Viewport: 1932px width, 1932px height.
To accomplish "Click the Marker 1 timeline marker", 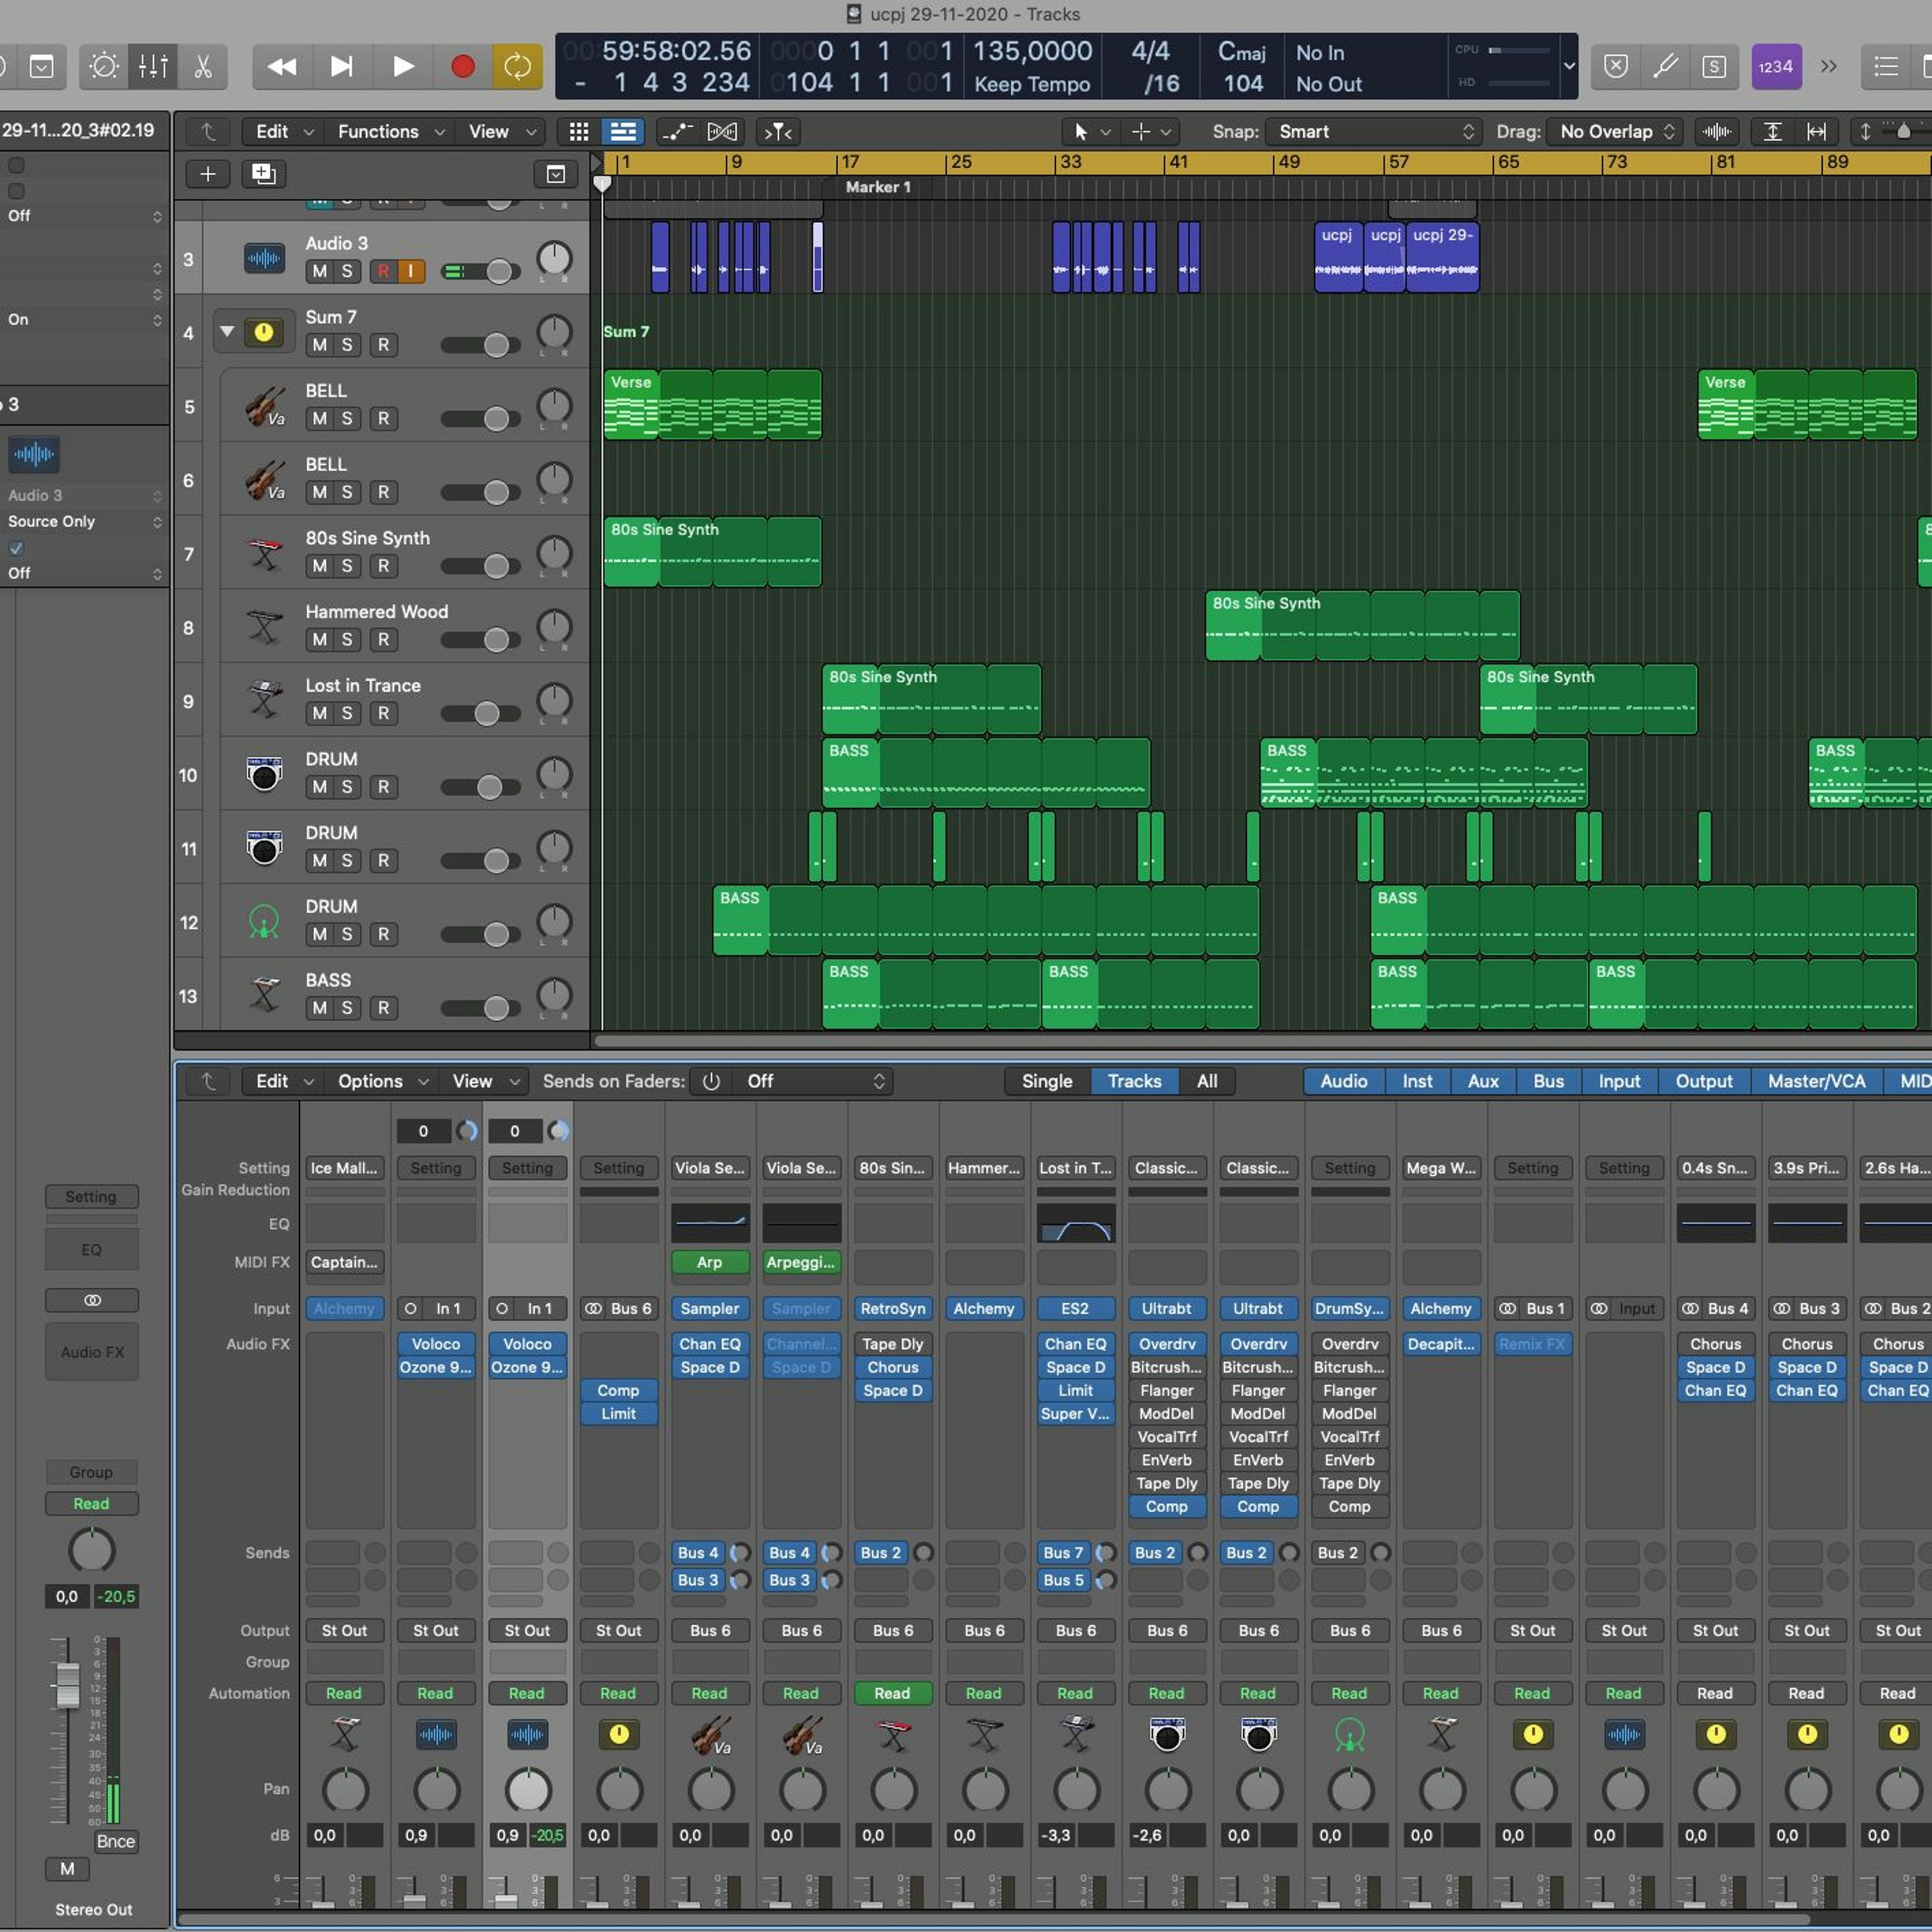I will click(x=877, y=187).
